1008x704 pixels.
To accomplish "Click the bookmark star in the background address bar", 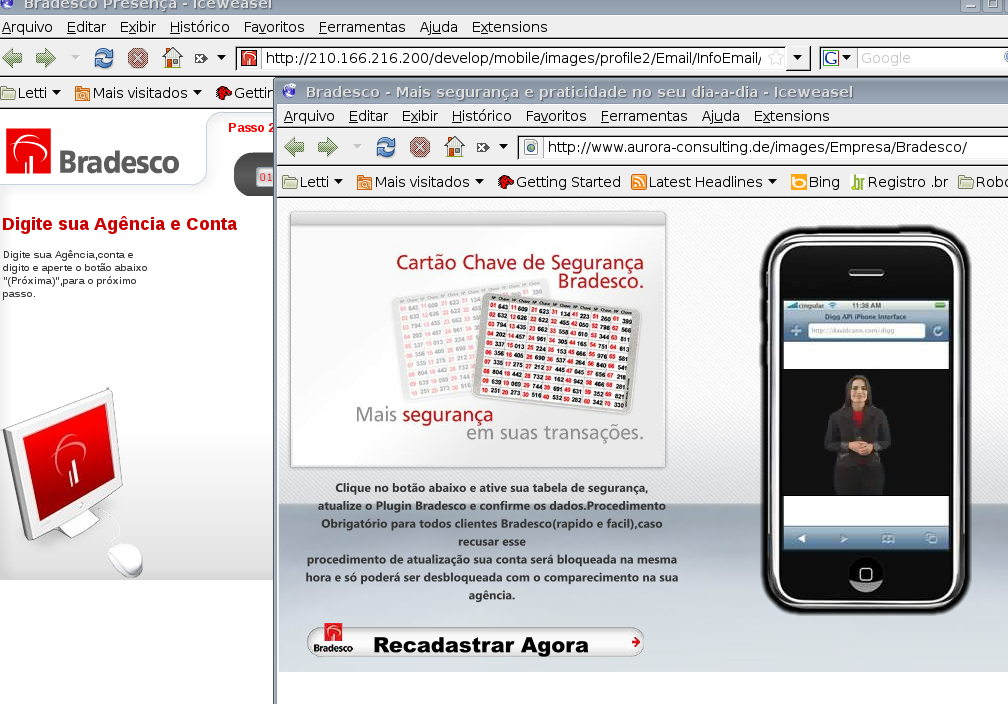I will coord(776,58).
